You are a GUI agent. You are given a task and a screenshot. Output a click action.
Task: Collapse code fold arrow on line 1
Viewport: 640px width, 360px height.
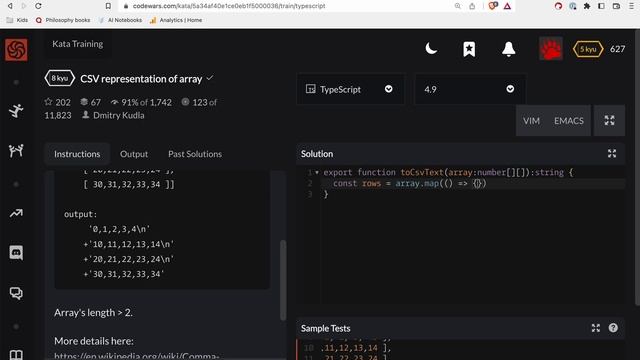[x=317, y=172]
